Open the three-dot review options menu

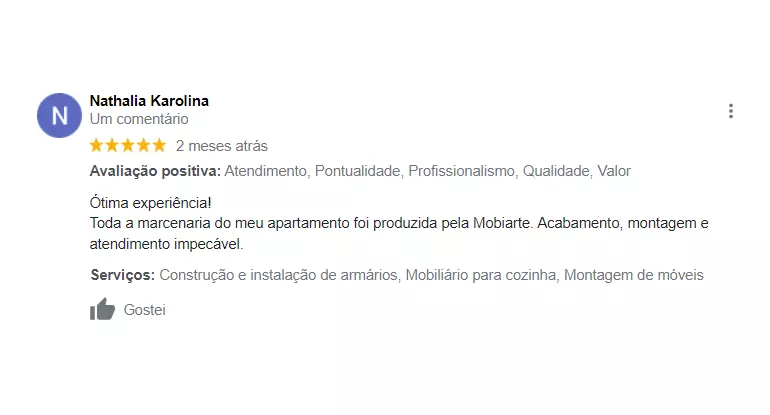point(731,111)
